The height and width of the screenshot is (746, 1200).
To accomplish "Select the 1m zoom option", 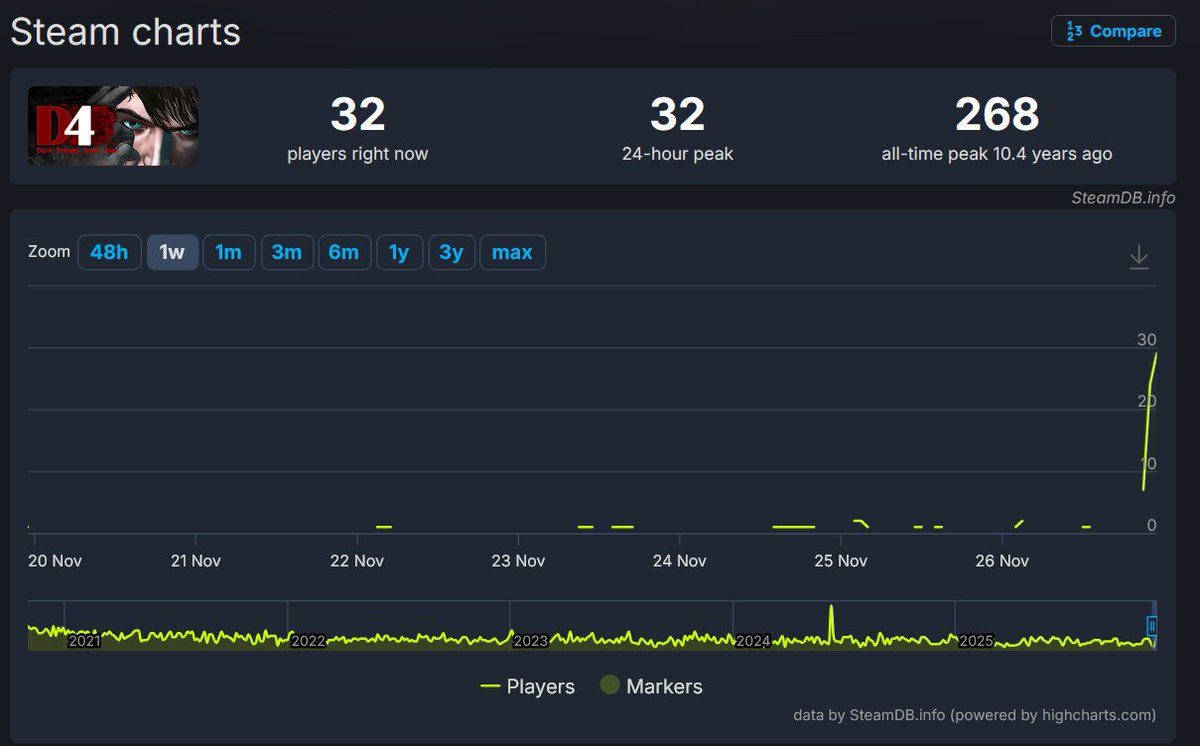I will [x=229, y=252].
